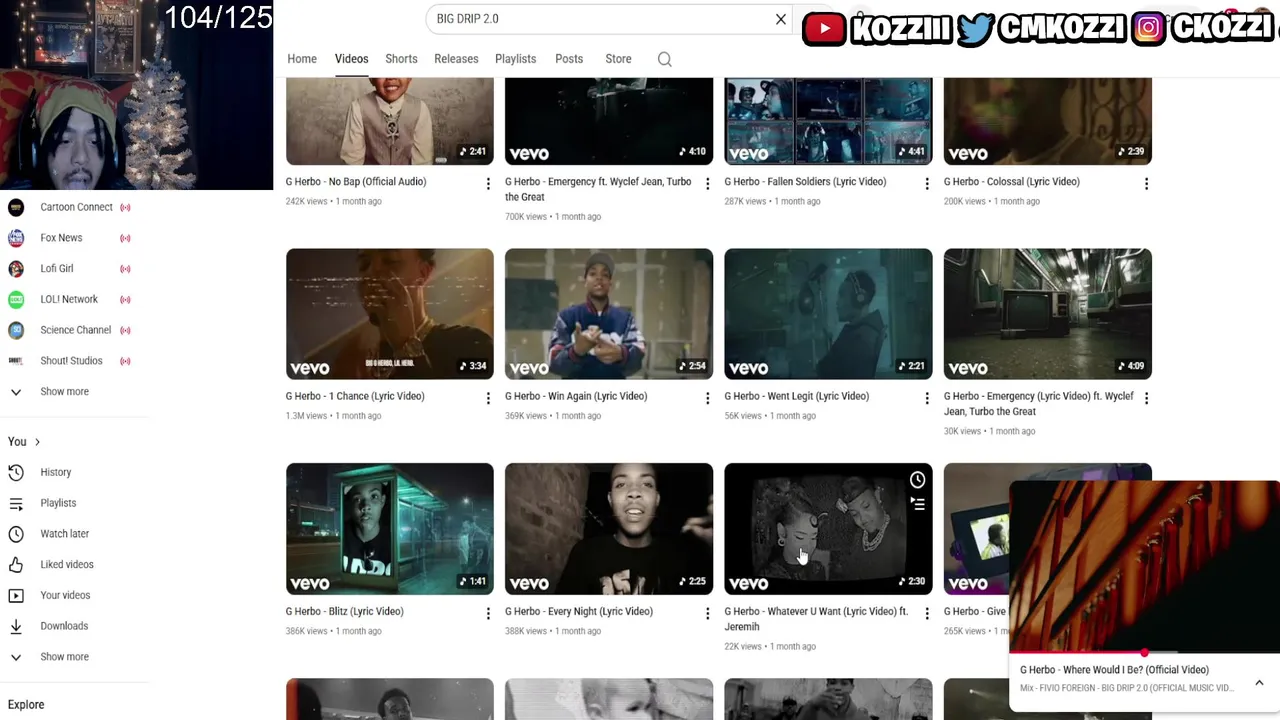Image resolution: width=1280 pixels, height=720 pixels.
Task: Clear the BIG DRIP 2.0 search text
Action: [x=781, y=19]
